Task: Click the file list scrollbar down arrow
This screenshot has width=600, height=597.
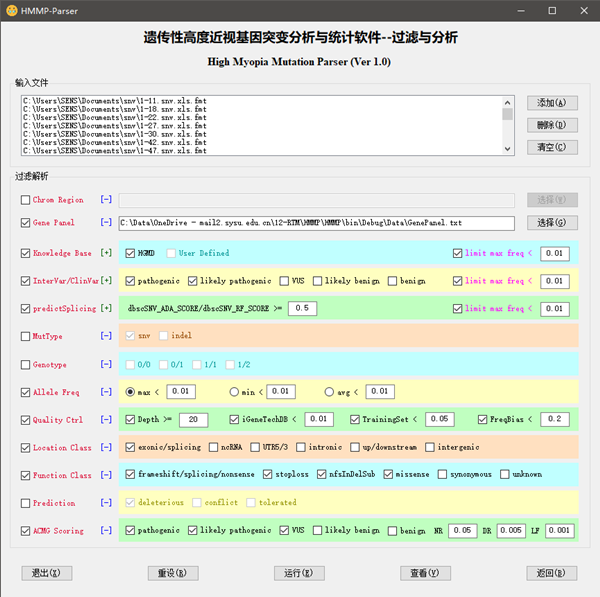Action: point(507,149)
